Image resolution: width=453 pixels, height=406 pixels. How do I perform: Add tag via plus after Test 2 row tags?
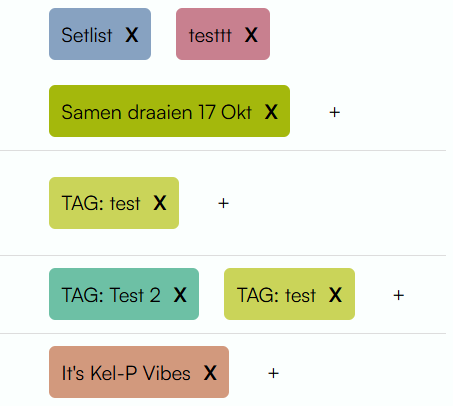[398, 295]
